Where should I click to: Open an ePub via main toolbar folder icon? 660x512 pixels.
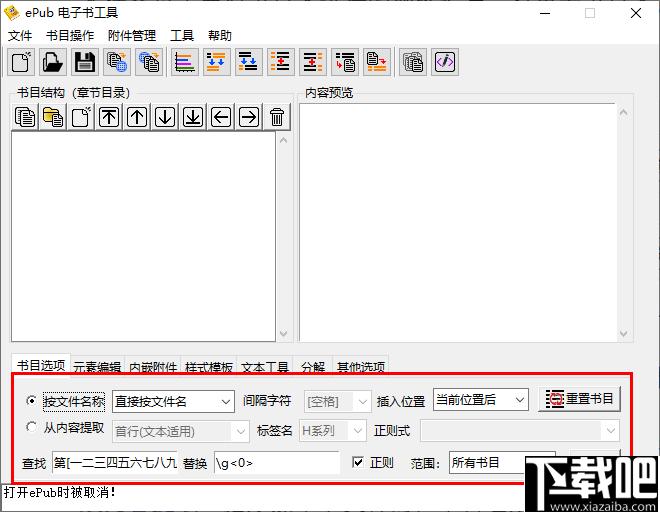point(53,62)
